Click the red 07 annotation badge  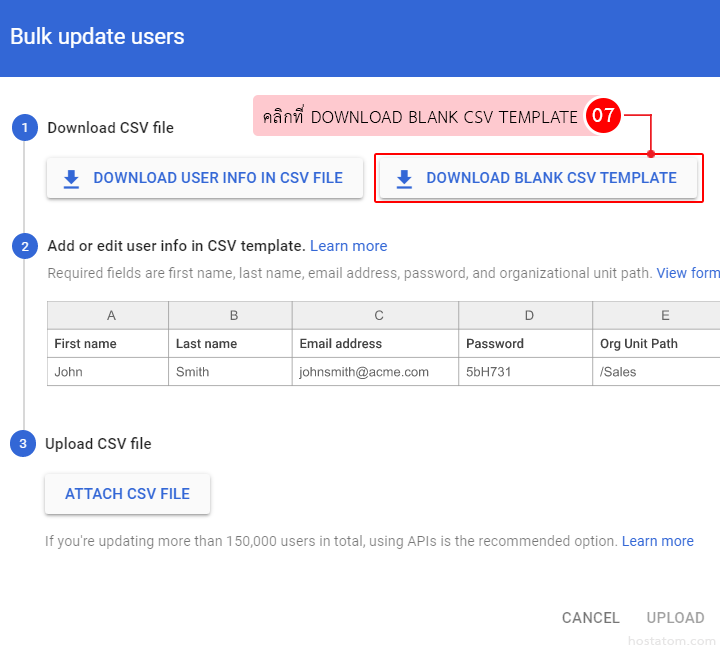pos(603,116)
